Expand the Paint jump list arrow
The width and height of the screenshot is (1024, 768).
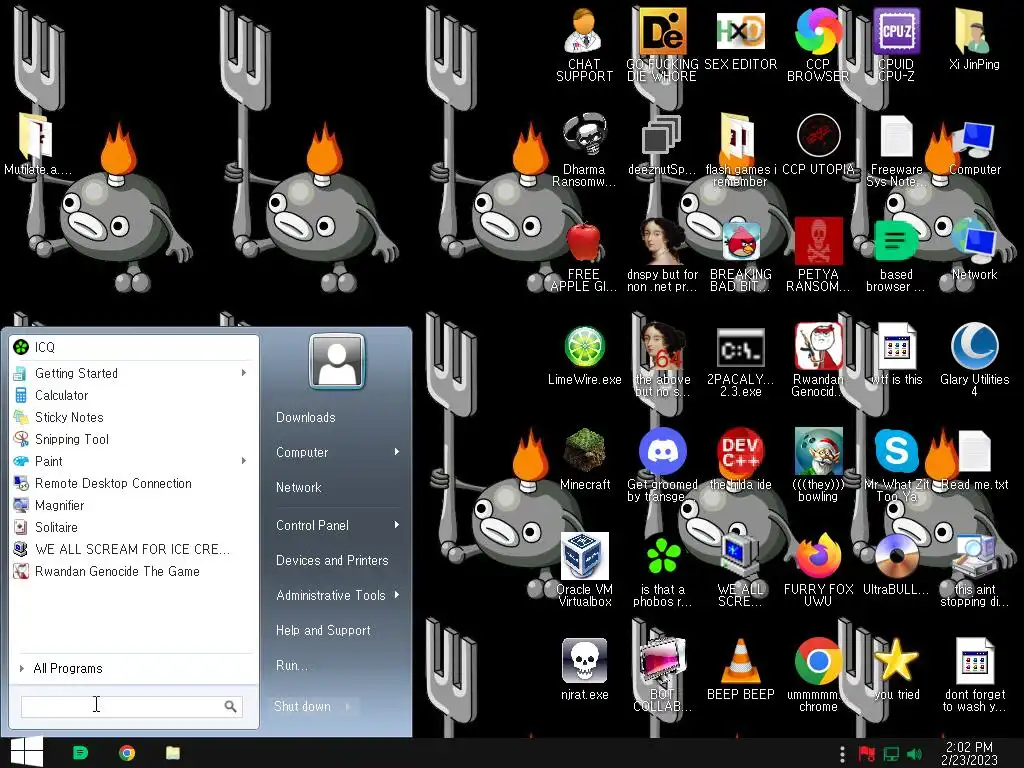coord(244,461)
